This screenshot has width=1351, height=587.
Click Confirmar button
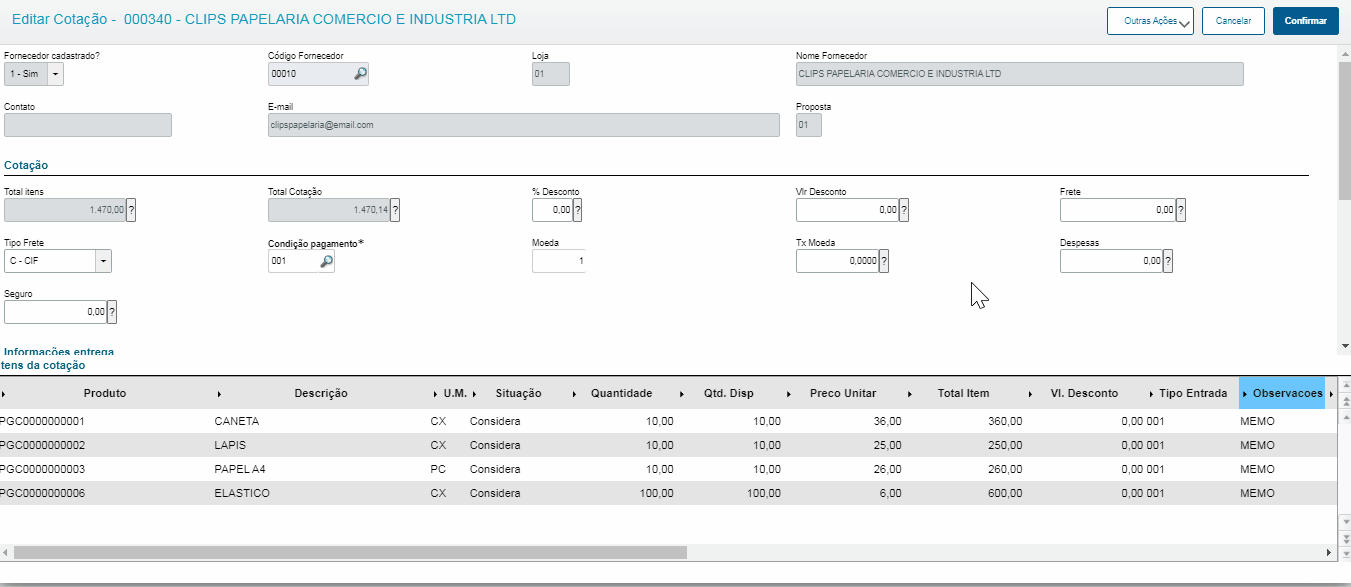tap(1305, 21)
